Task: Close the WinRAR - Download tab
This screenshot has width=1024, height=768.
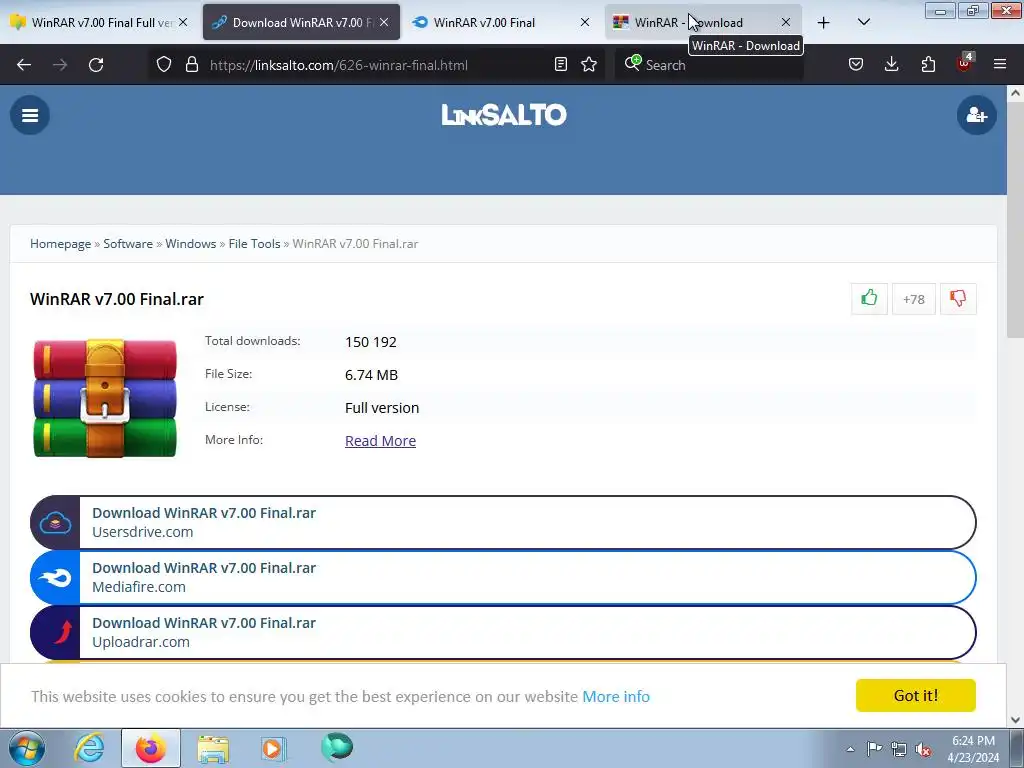Action: [786, 22]
